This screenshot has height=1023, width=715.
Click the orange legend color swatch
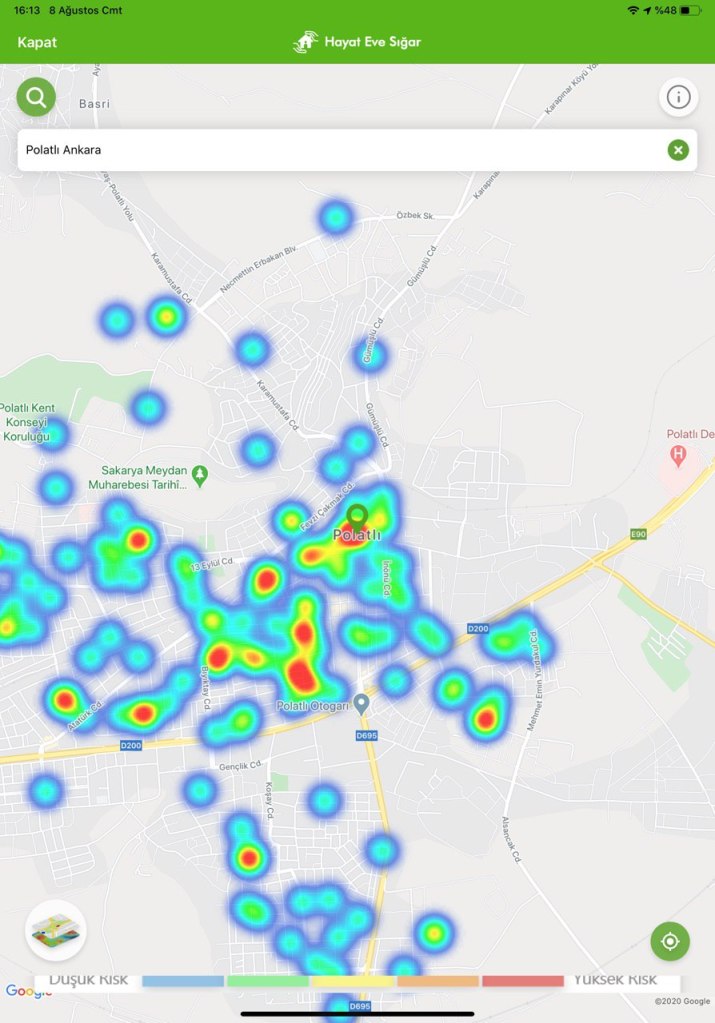click(438, 981)
